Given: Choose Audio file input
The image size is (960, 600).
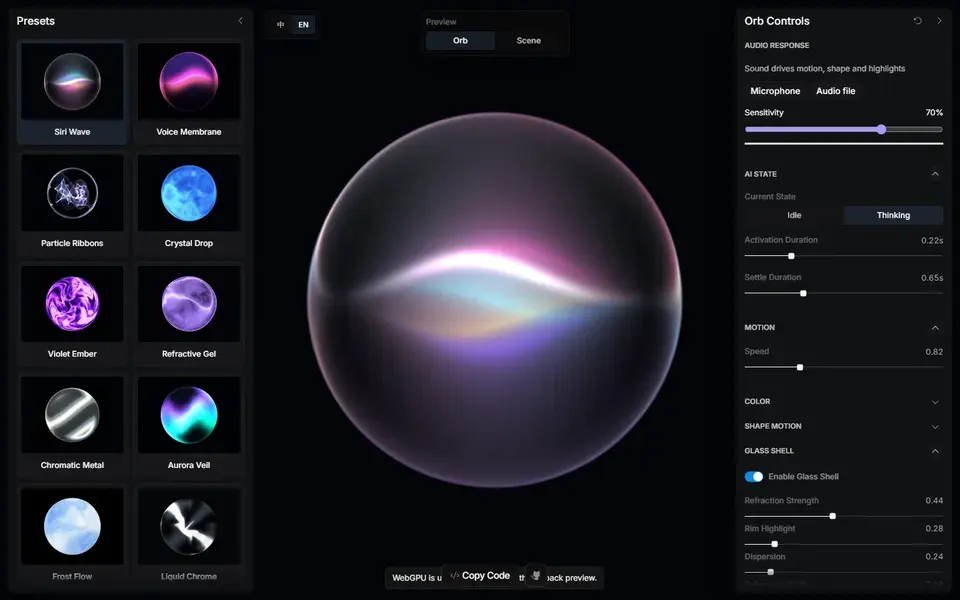Looking at the screenshot, I should pyautogui.click(x=836, y=91).
